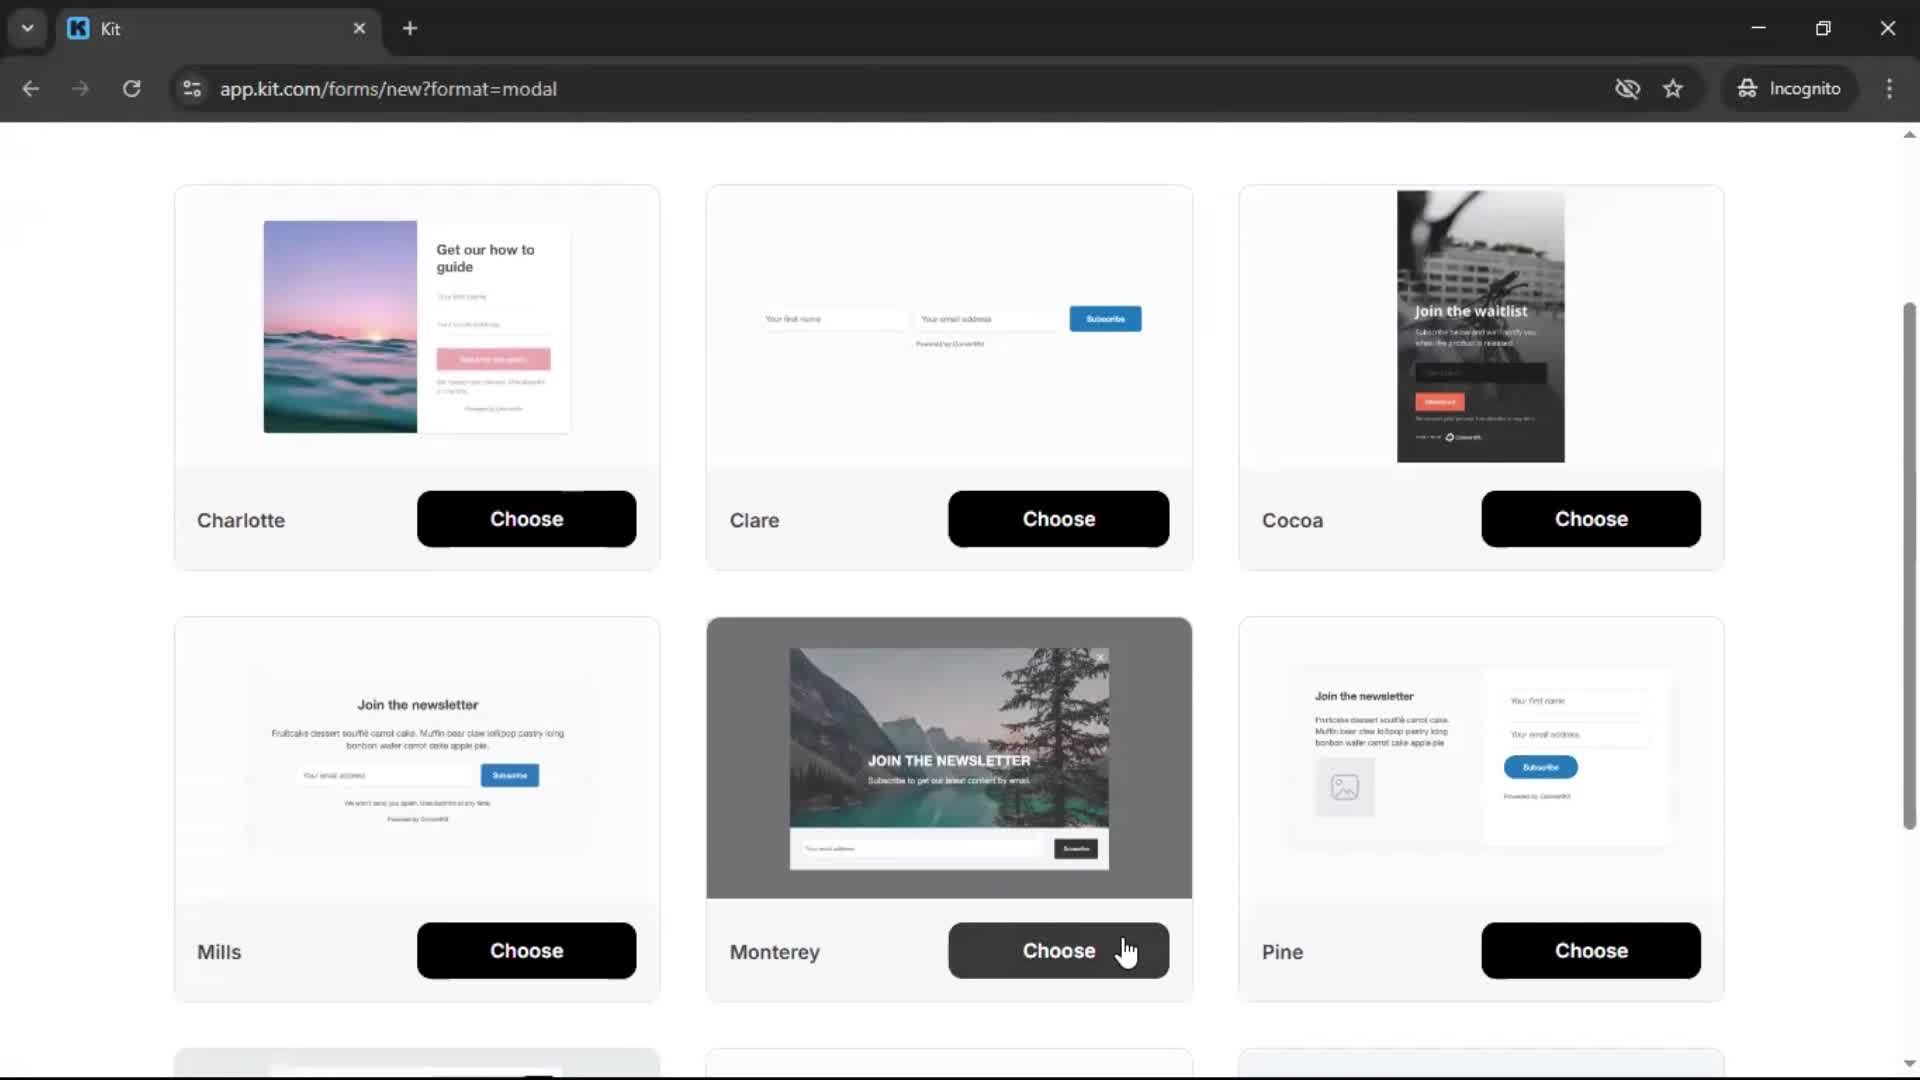Choose the Charlotte template

tap(526, 518)
